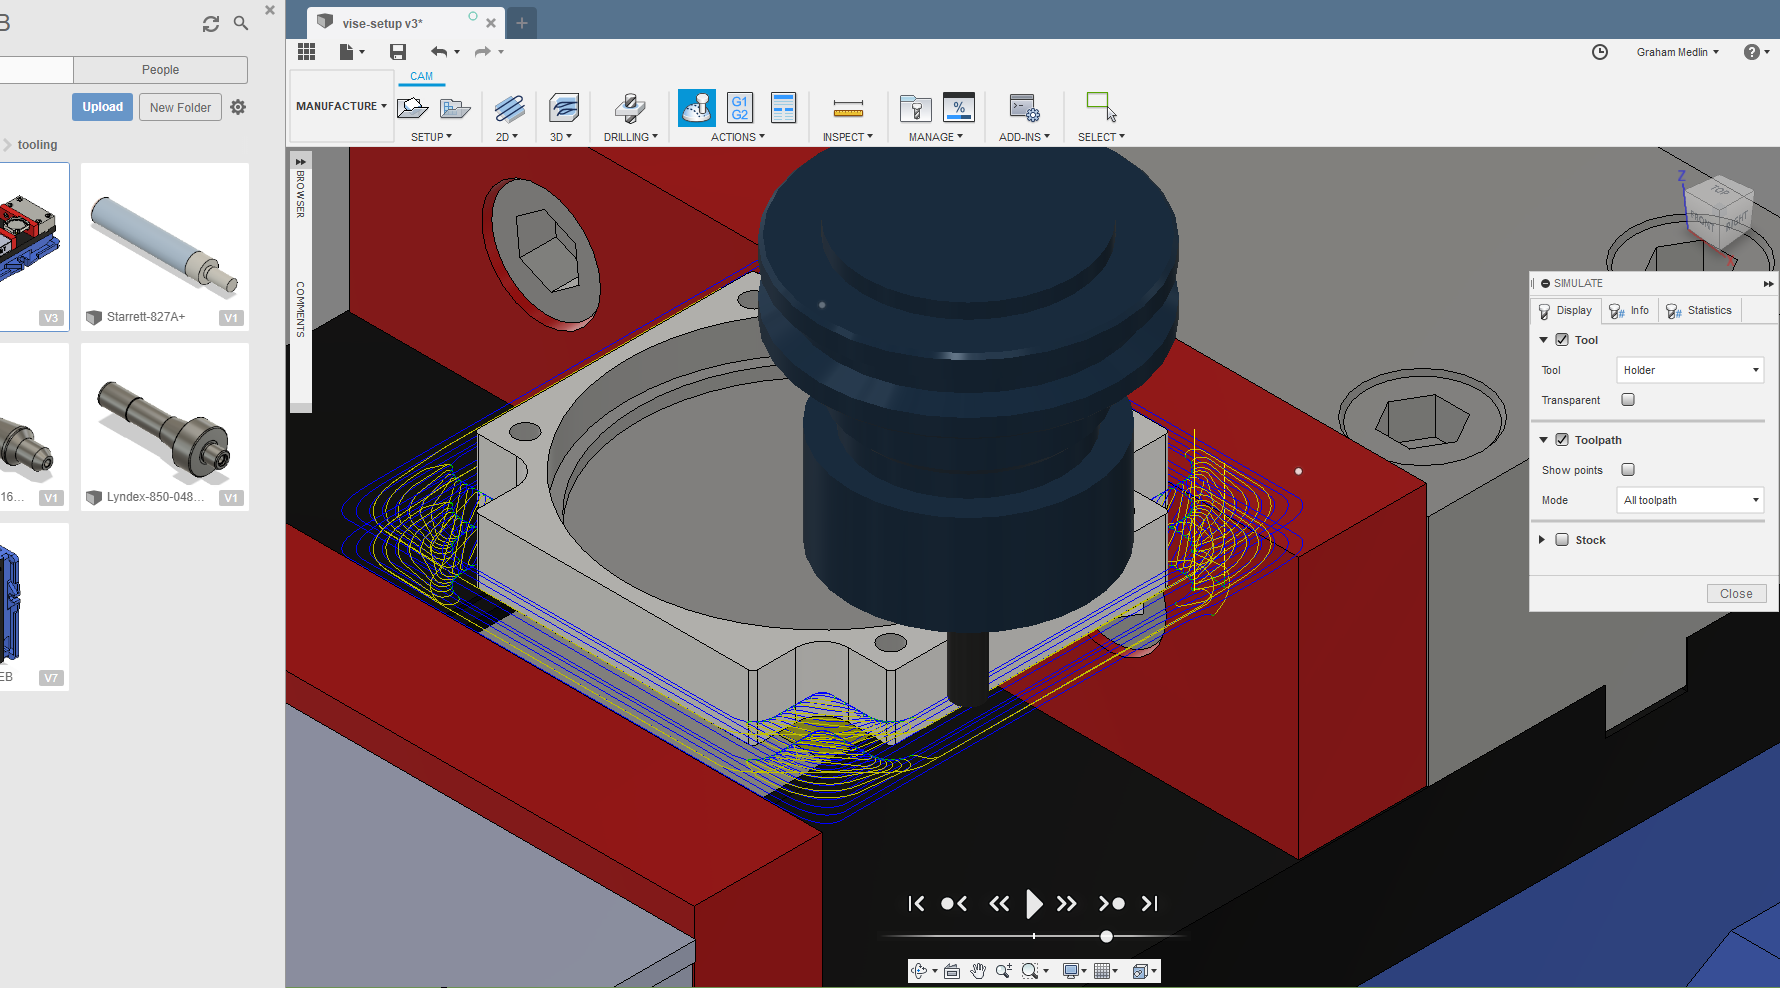Open the Tool Holder dropdown
Viewport: 1780px width, 988px height.
[x=1690, y=370]
